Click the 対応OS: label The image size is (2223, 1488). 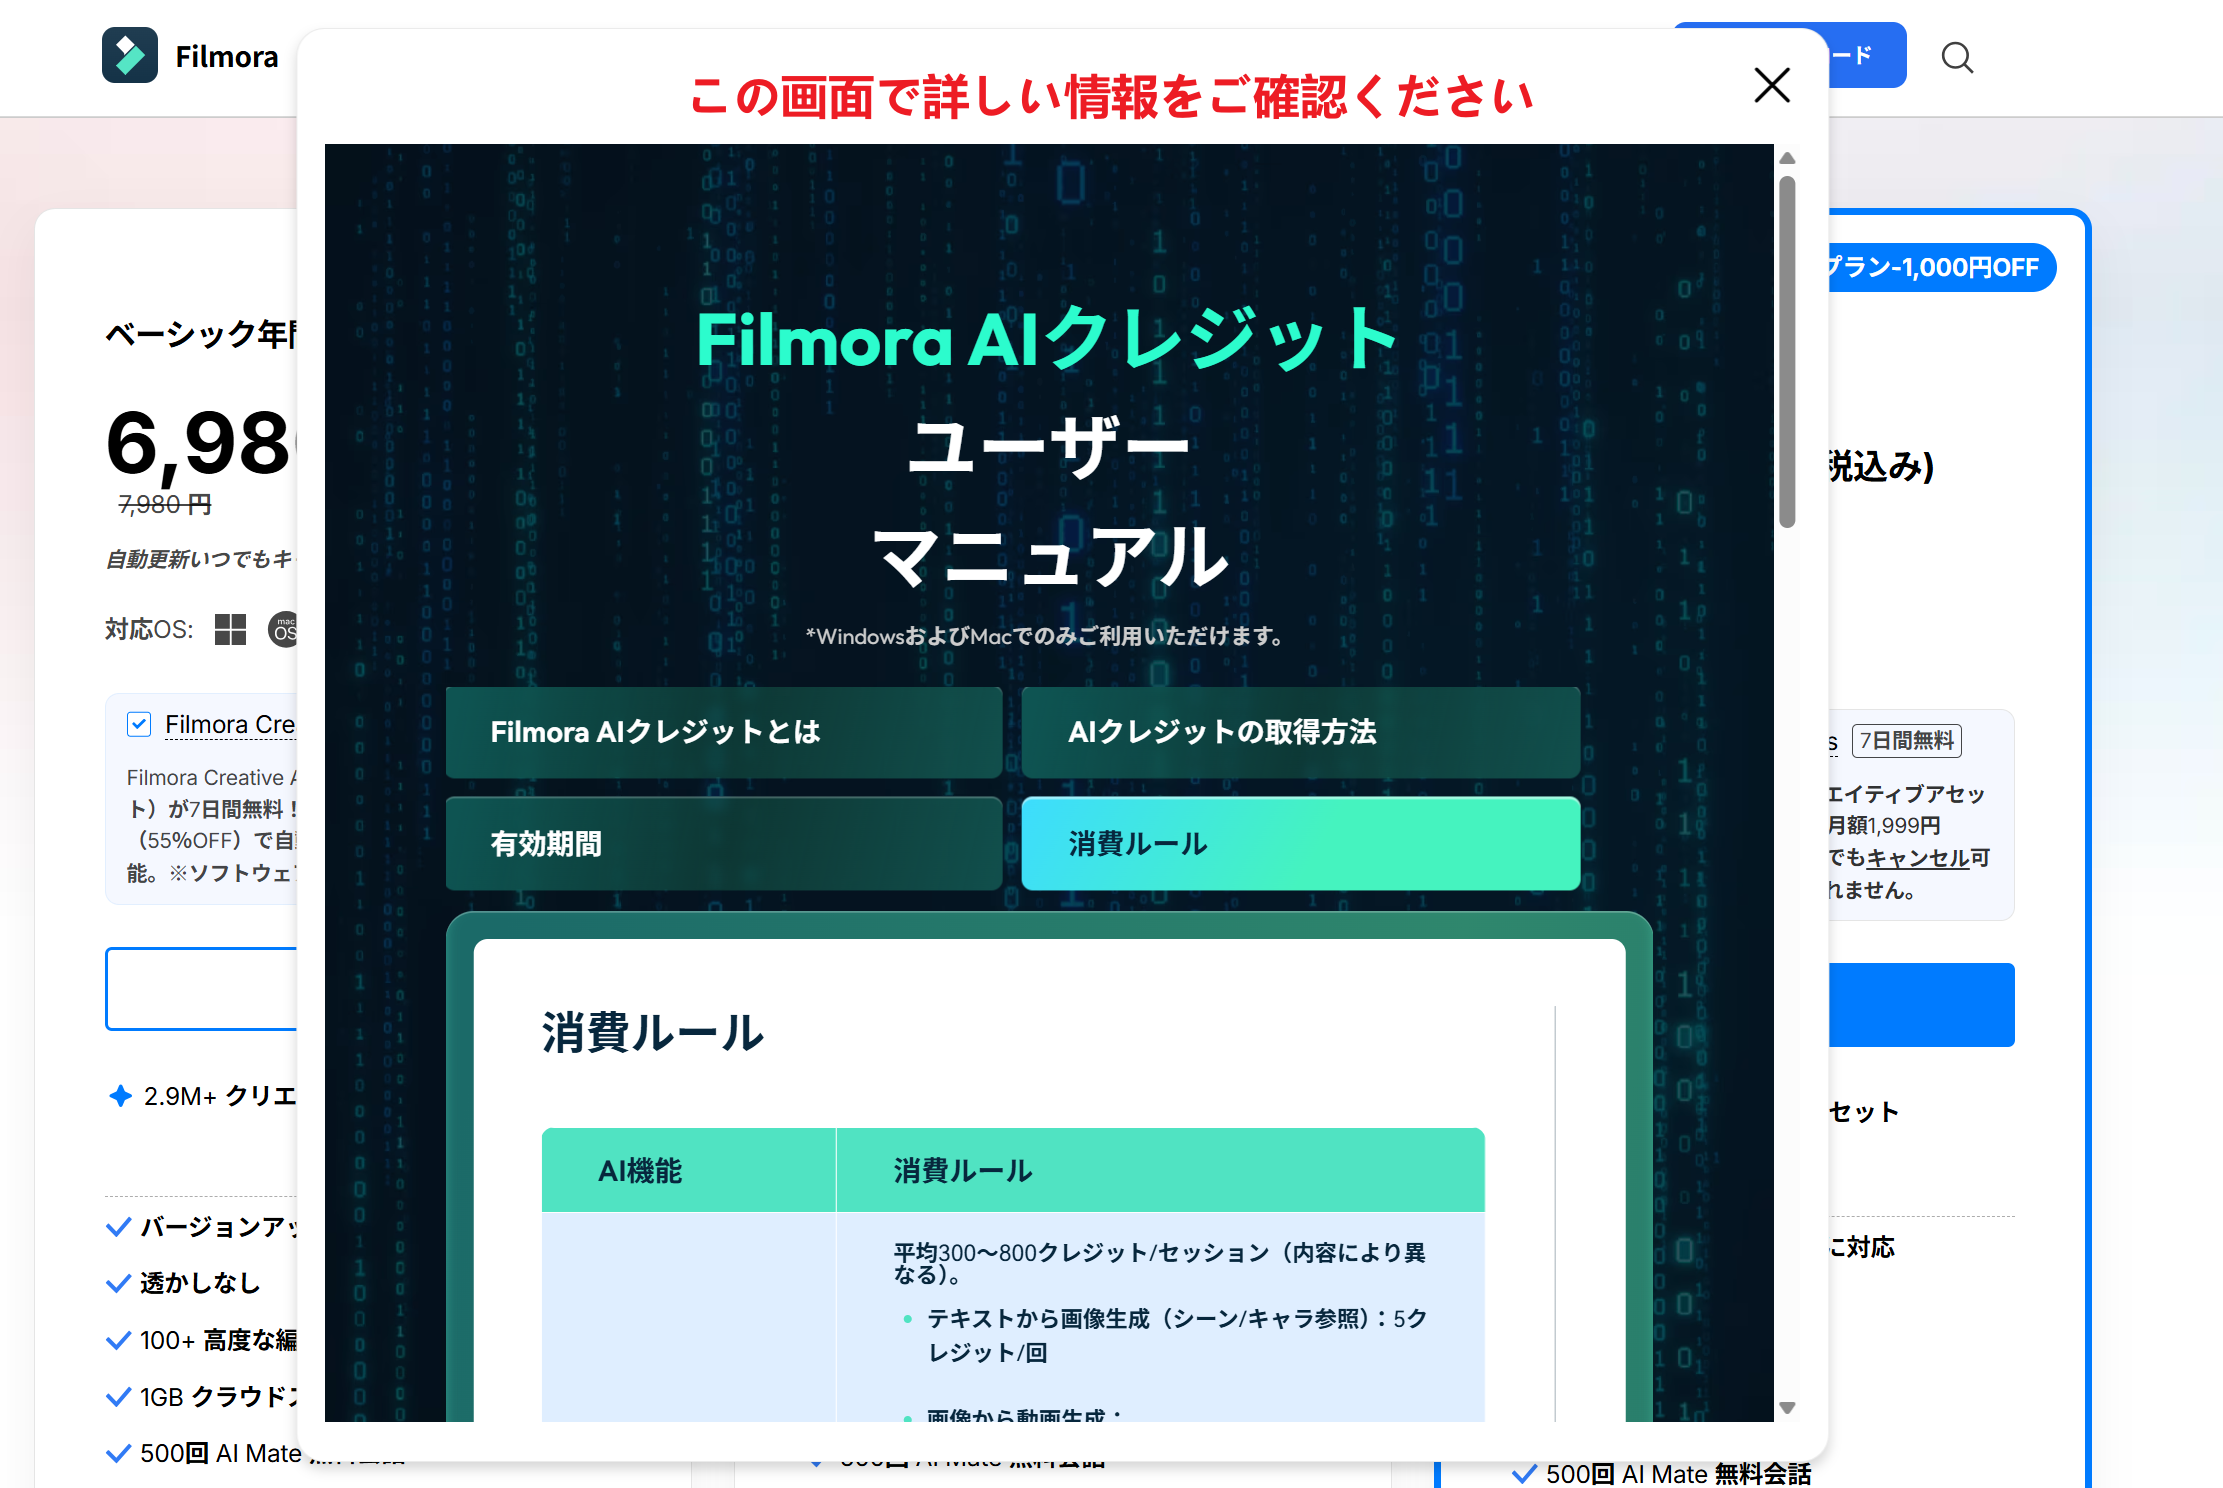point(149,630)
